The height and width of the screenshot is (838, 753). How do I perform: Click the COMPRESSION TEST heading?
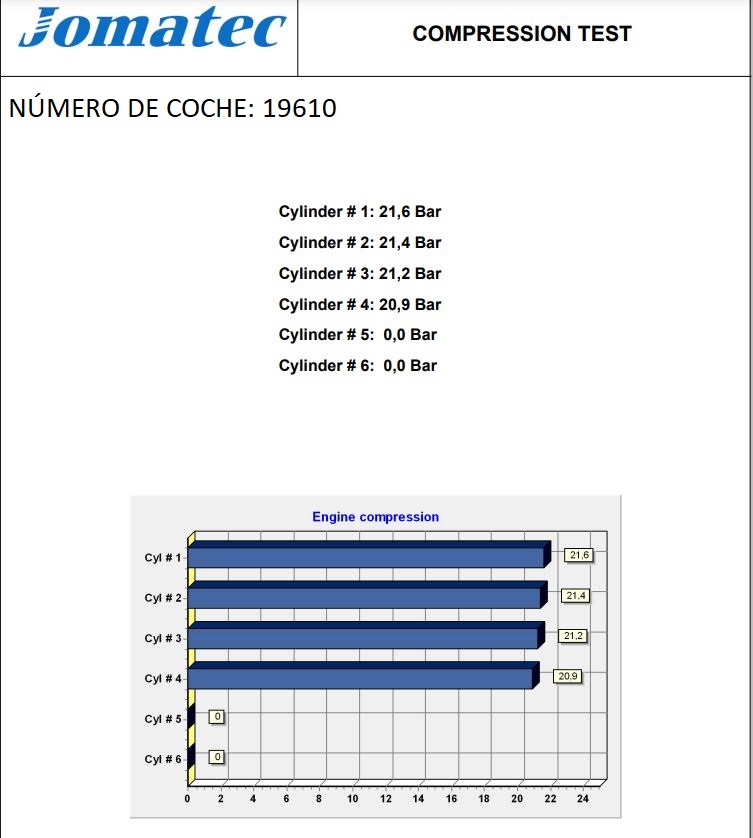pos(521,34)
